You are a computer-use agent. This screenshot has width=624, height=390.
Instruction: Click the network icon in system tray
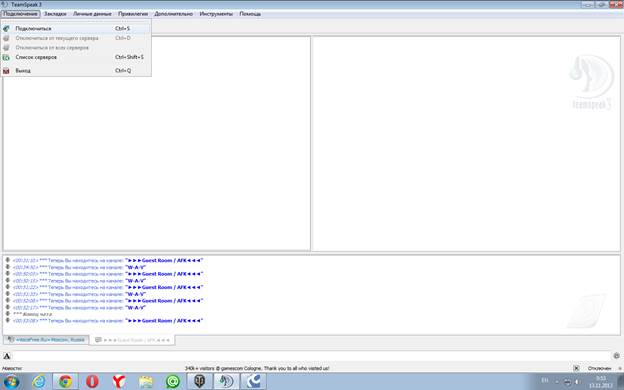[567, 382]
